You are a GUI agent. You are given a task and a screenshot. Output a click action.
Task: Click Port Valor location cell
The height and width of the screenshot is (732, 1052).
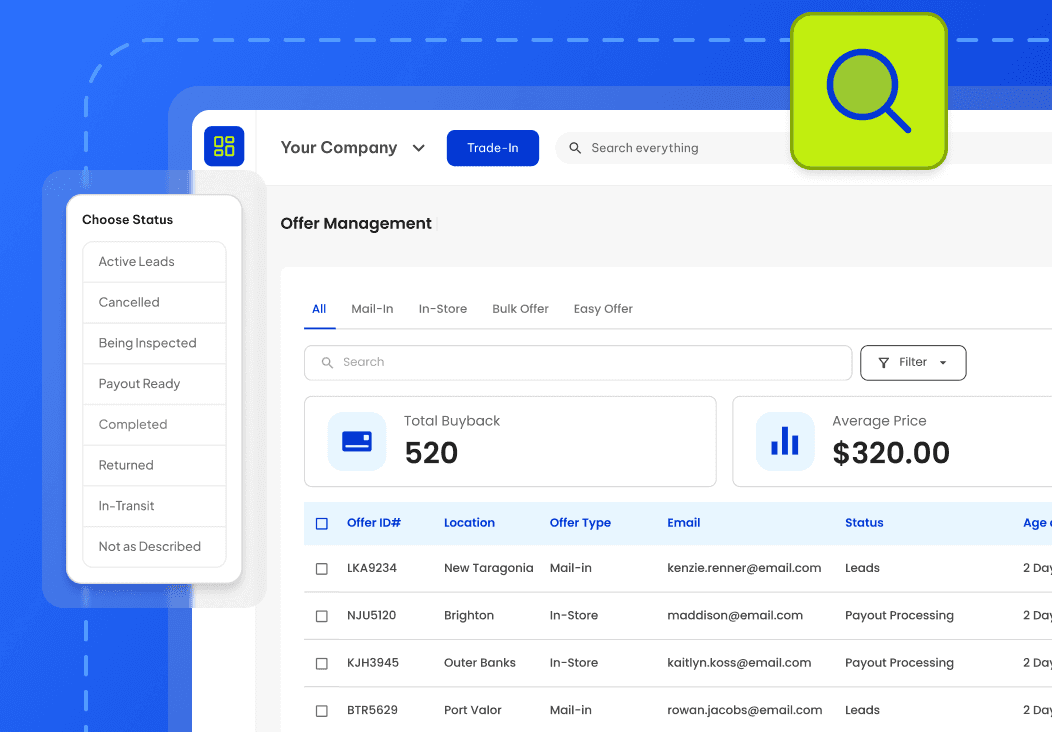click(x=472, y=710)
